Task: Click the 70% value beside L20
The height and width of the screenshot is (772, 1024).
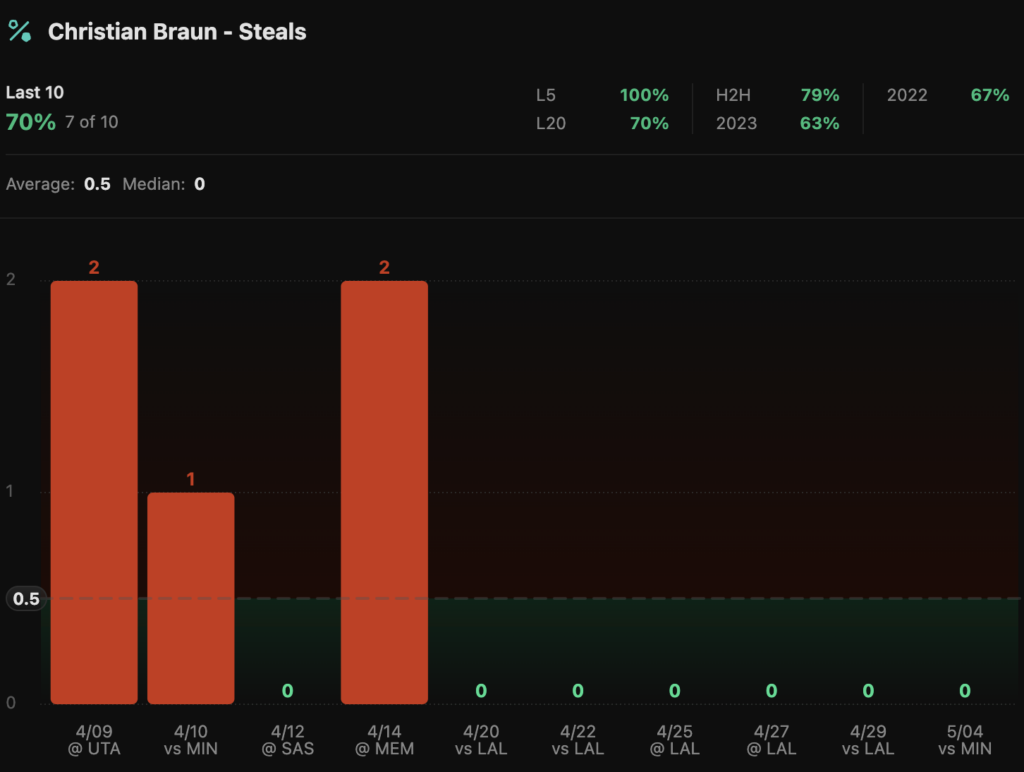Action: pyautogui.click(x=649, y=123)
